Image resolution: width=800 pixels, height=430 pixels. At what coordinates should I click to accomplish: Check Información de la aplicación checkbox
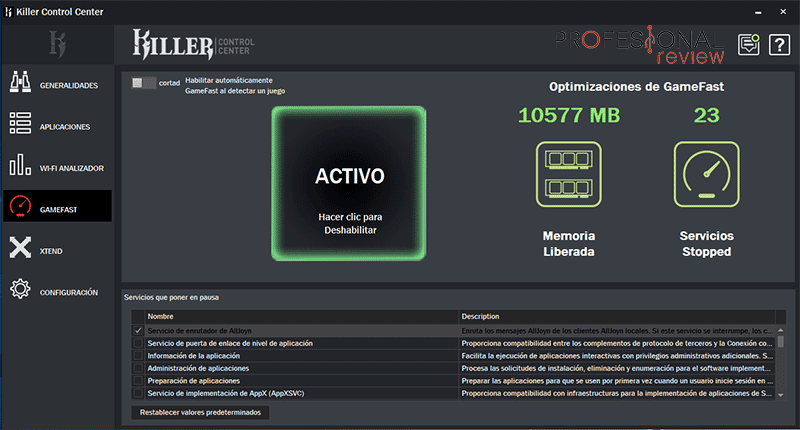(138, 356)
